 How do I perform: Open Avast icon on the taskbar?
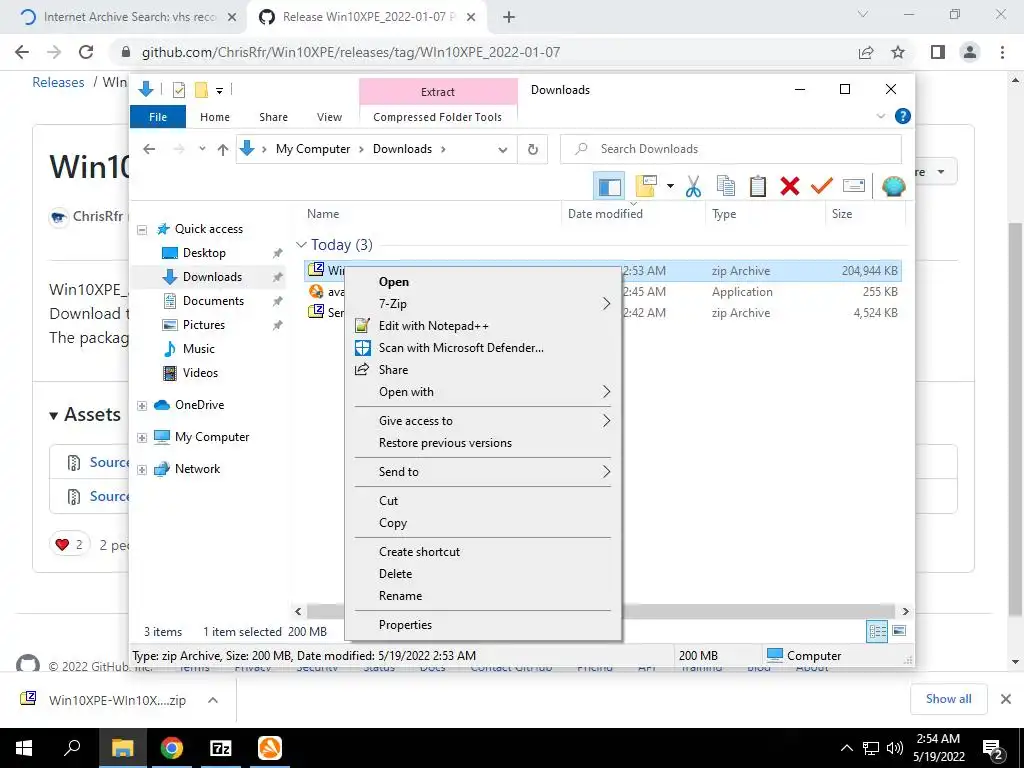click(x=270, y=748)
